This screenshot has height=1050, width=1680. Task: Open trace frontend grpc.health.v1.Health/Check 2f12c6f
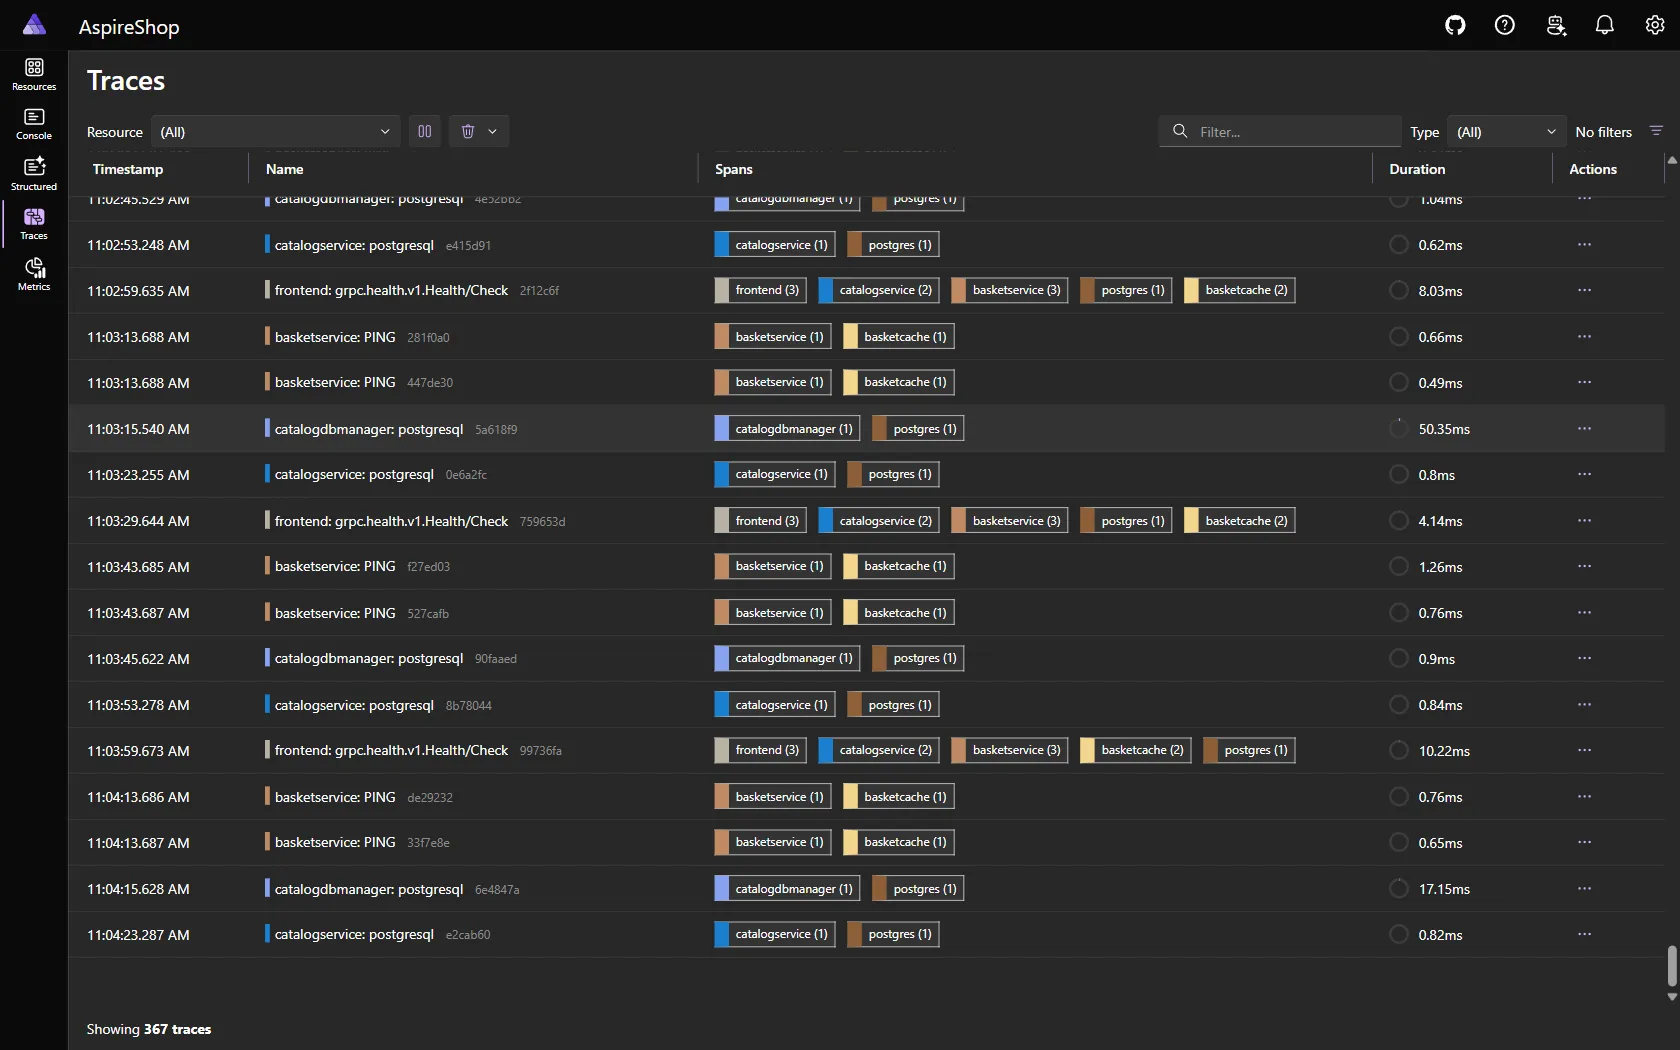[391, 290]
